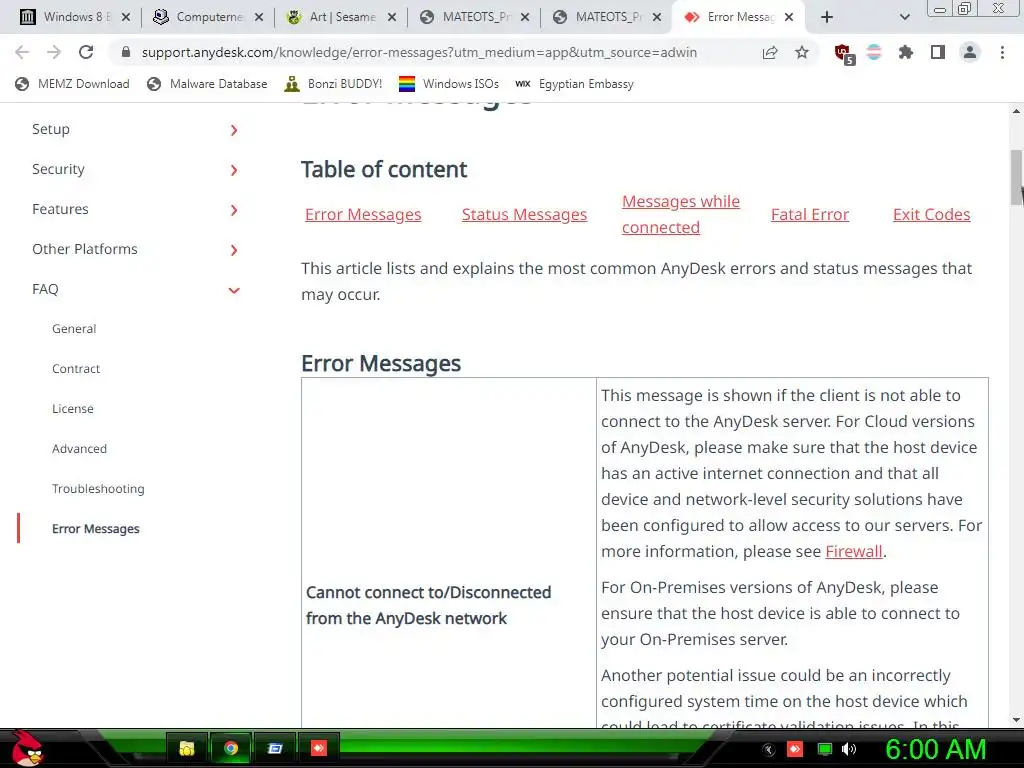Open the uBlock Origin extension icon
Image resolution: width=1024 pixels, height=768 pixels.
[x=844, y=54]
